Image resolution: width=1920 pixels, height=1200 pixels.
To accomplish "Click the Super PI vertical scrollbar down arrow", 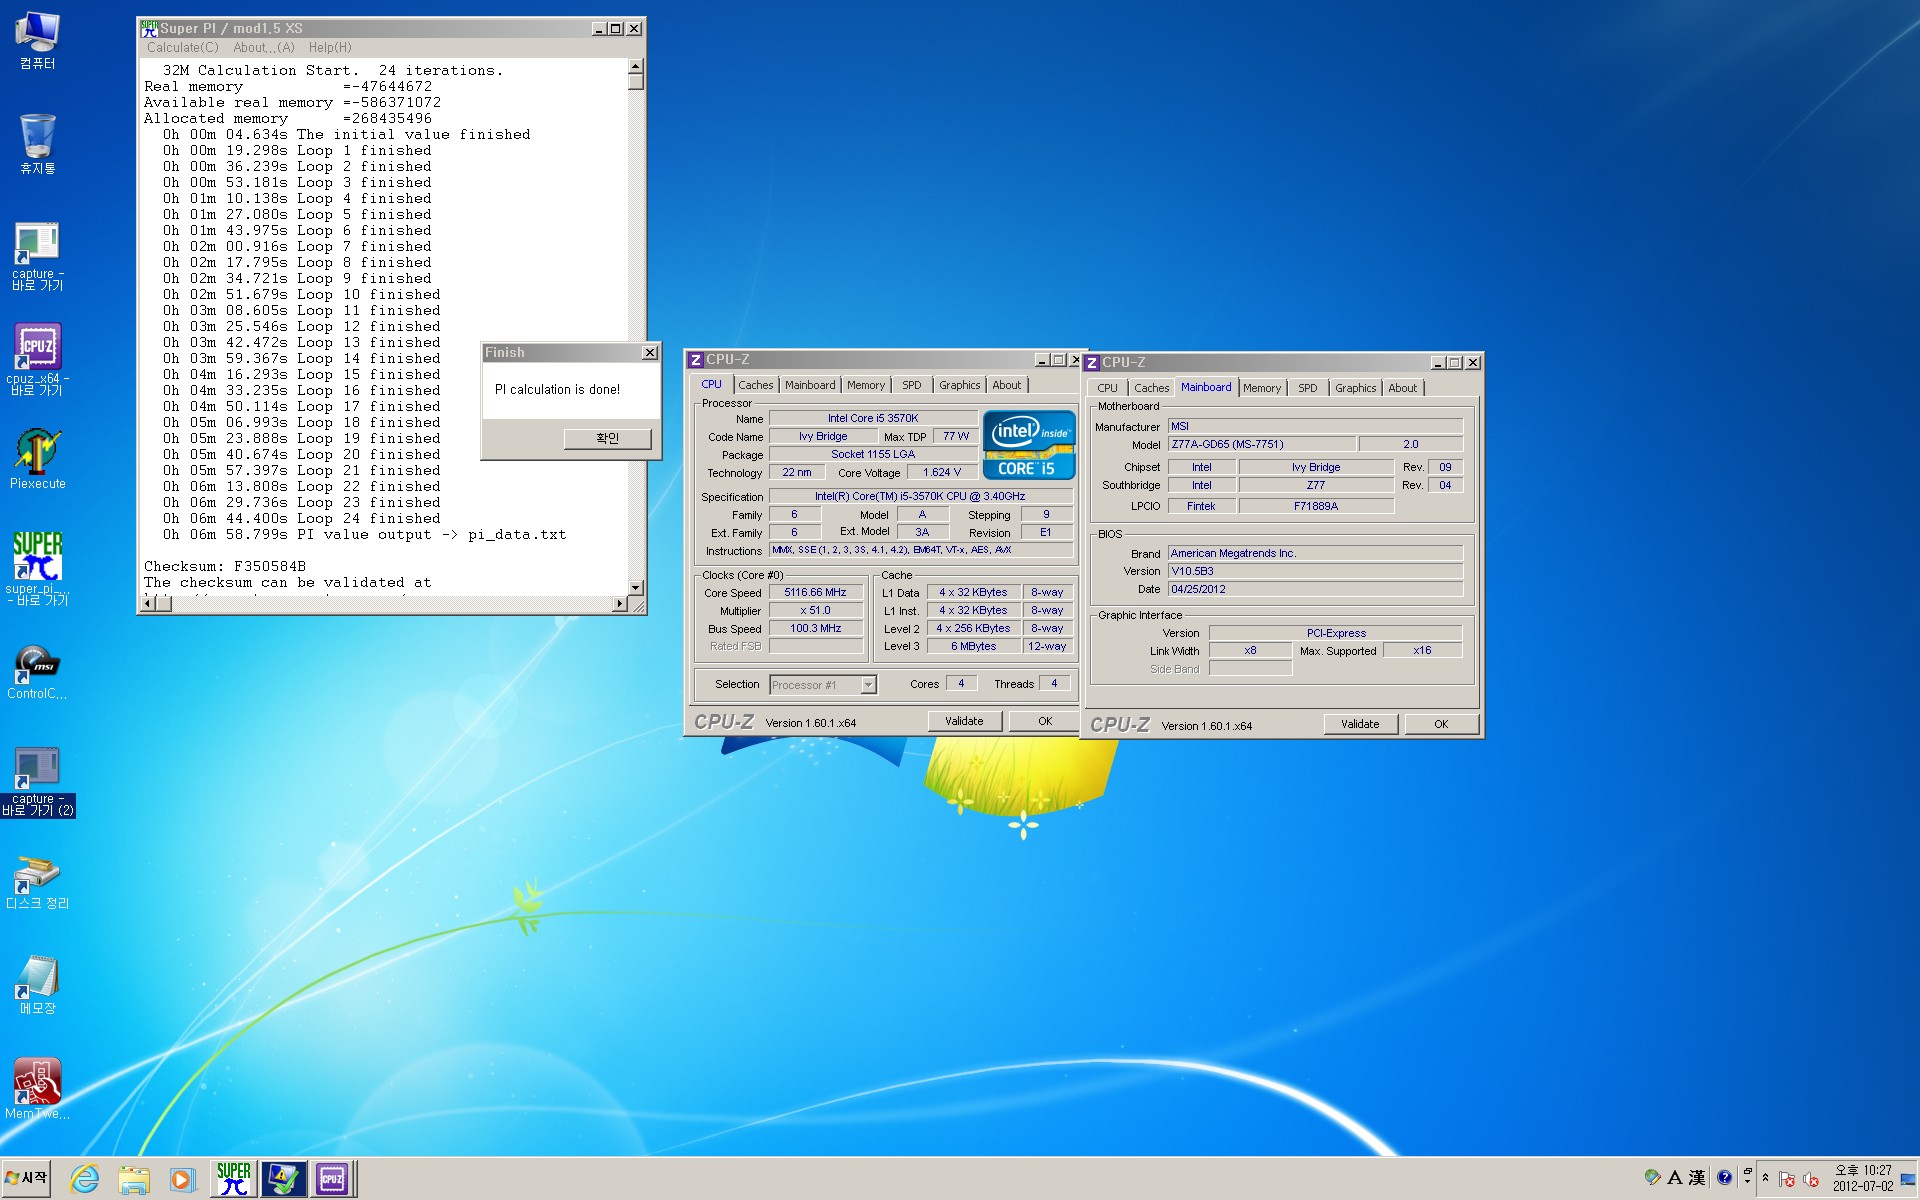I will (x=635, y=588).
